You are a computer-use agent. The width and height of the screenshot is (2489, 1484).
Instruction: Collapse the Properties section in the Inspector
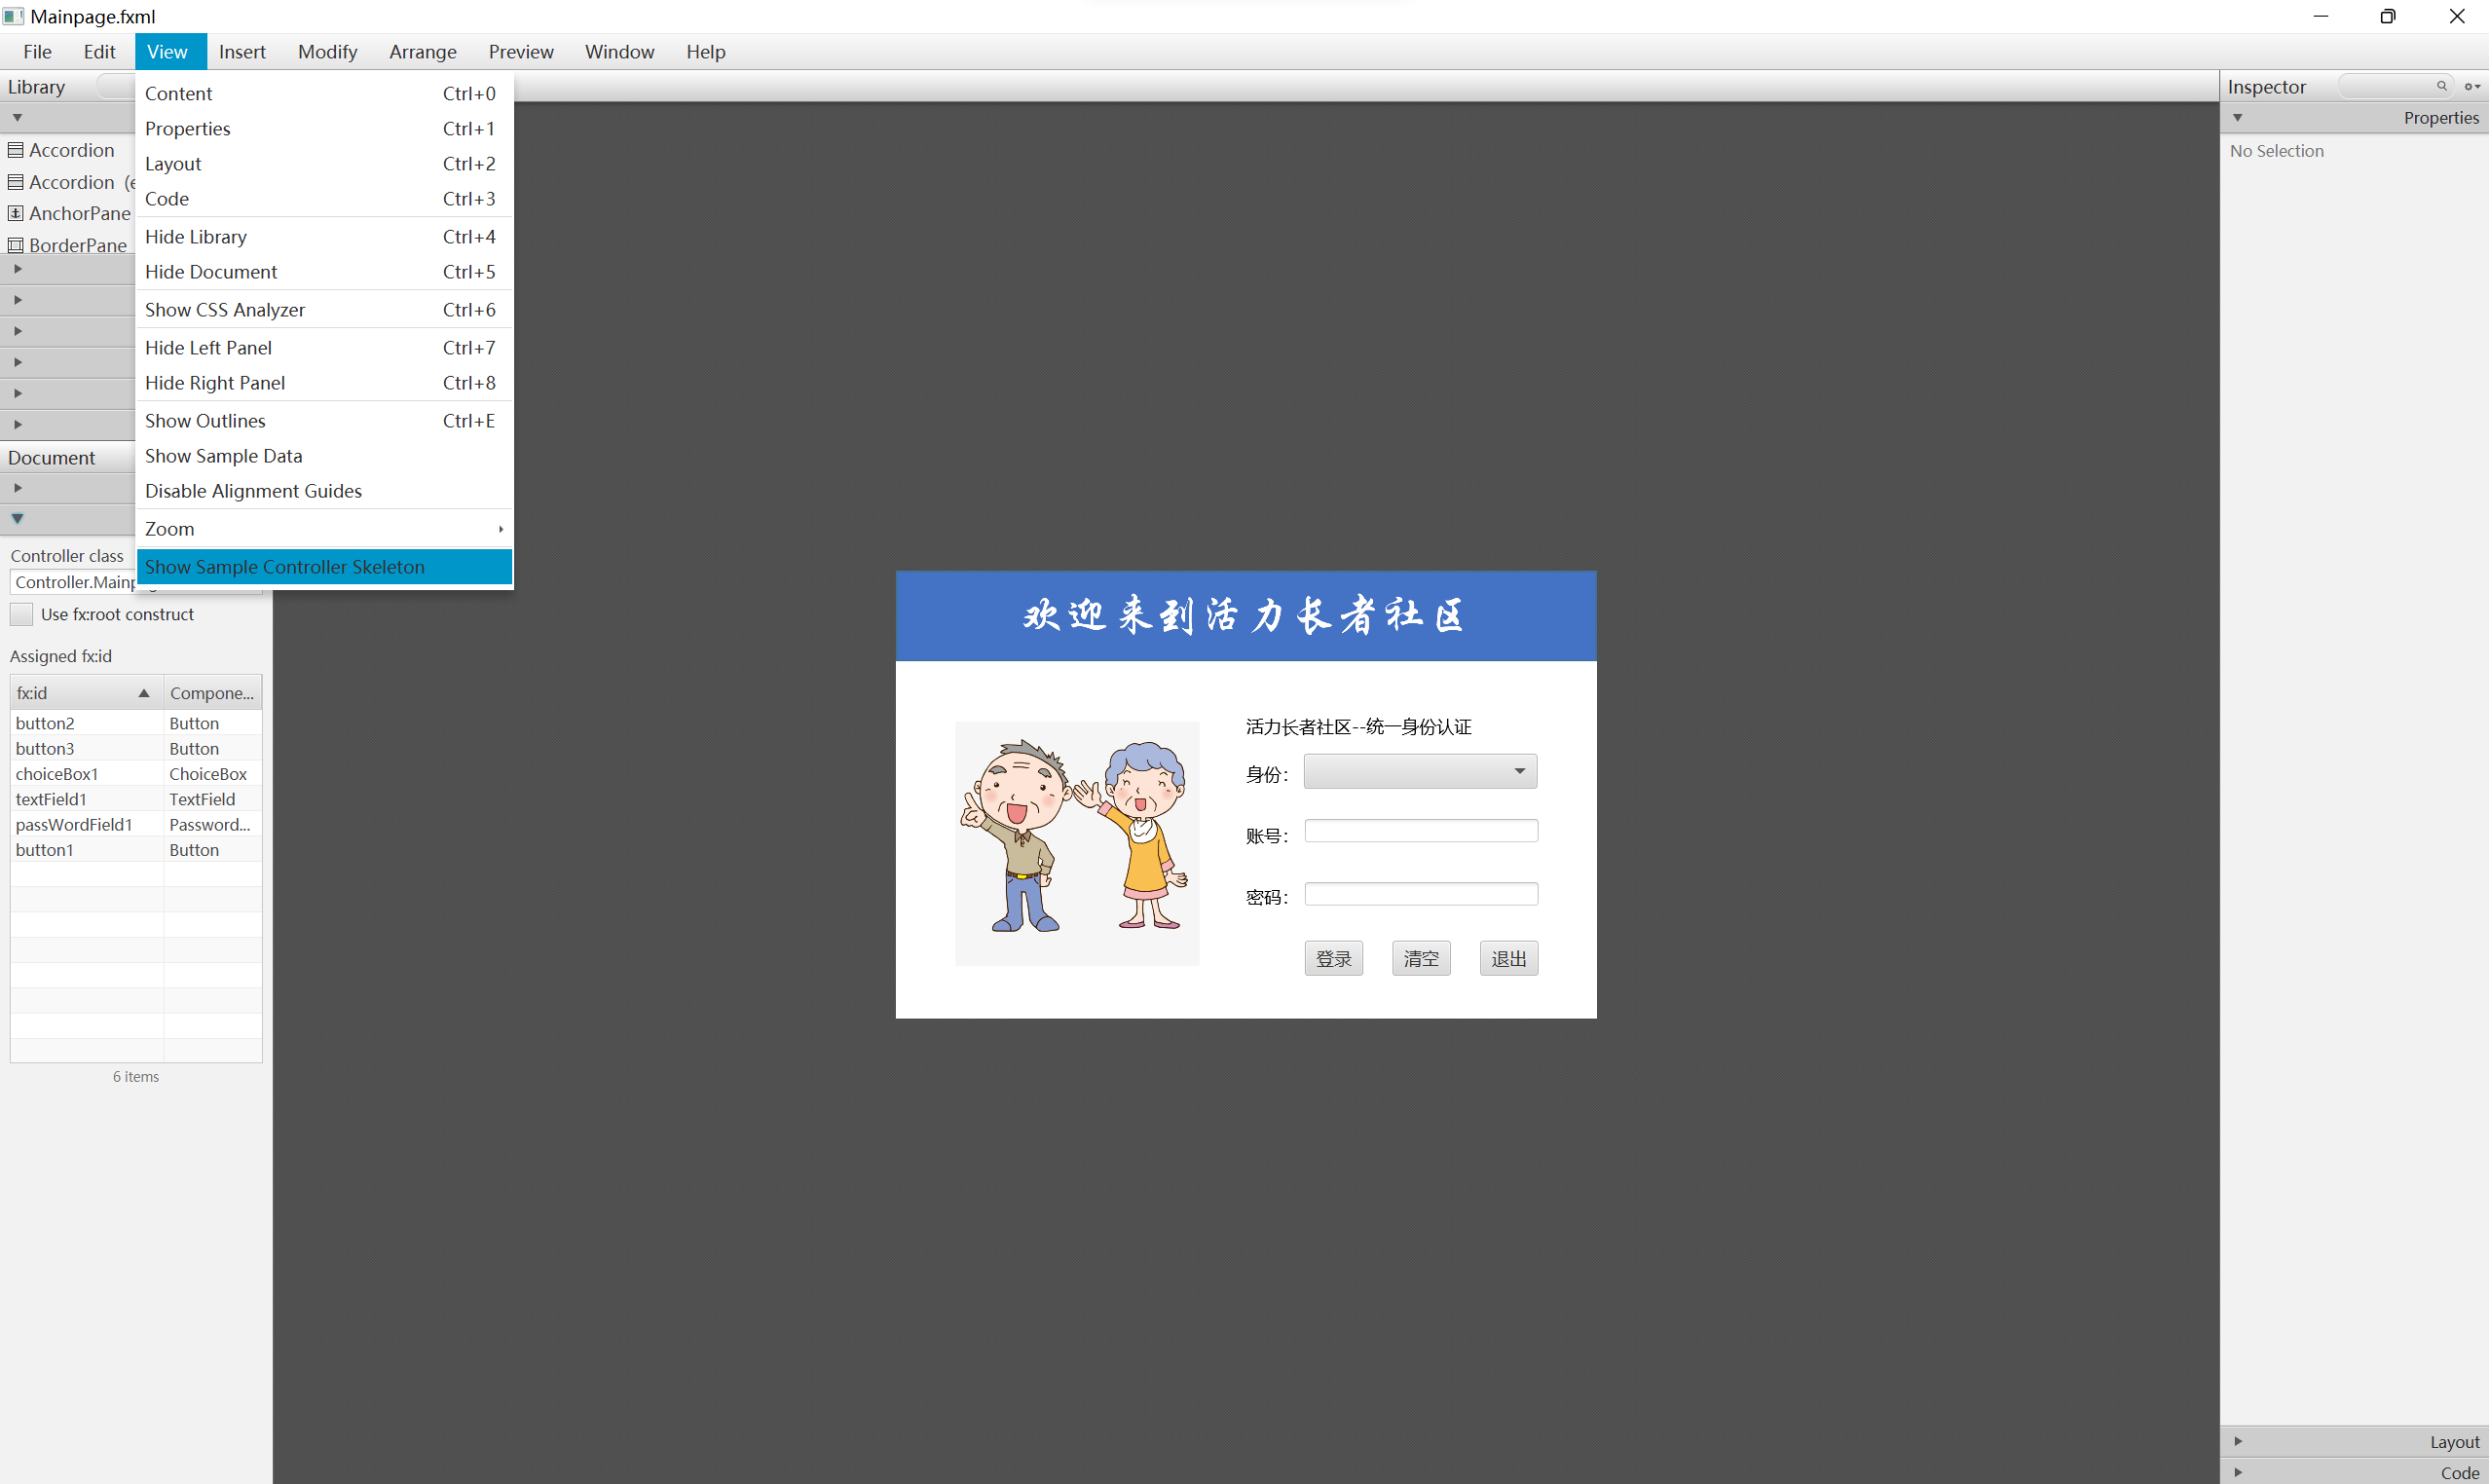tap(2238, 117)
